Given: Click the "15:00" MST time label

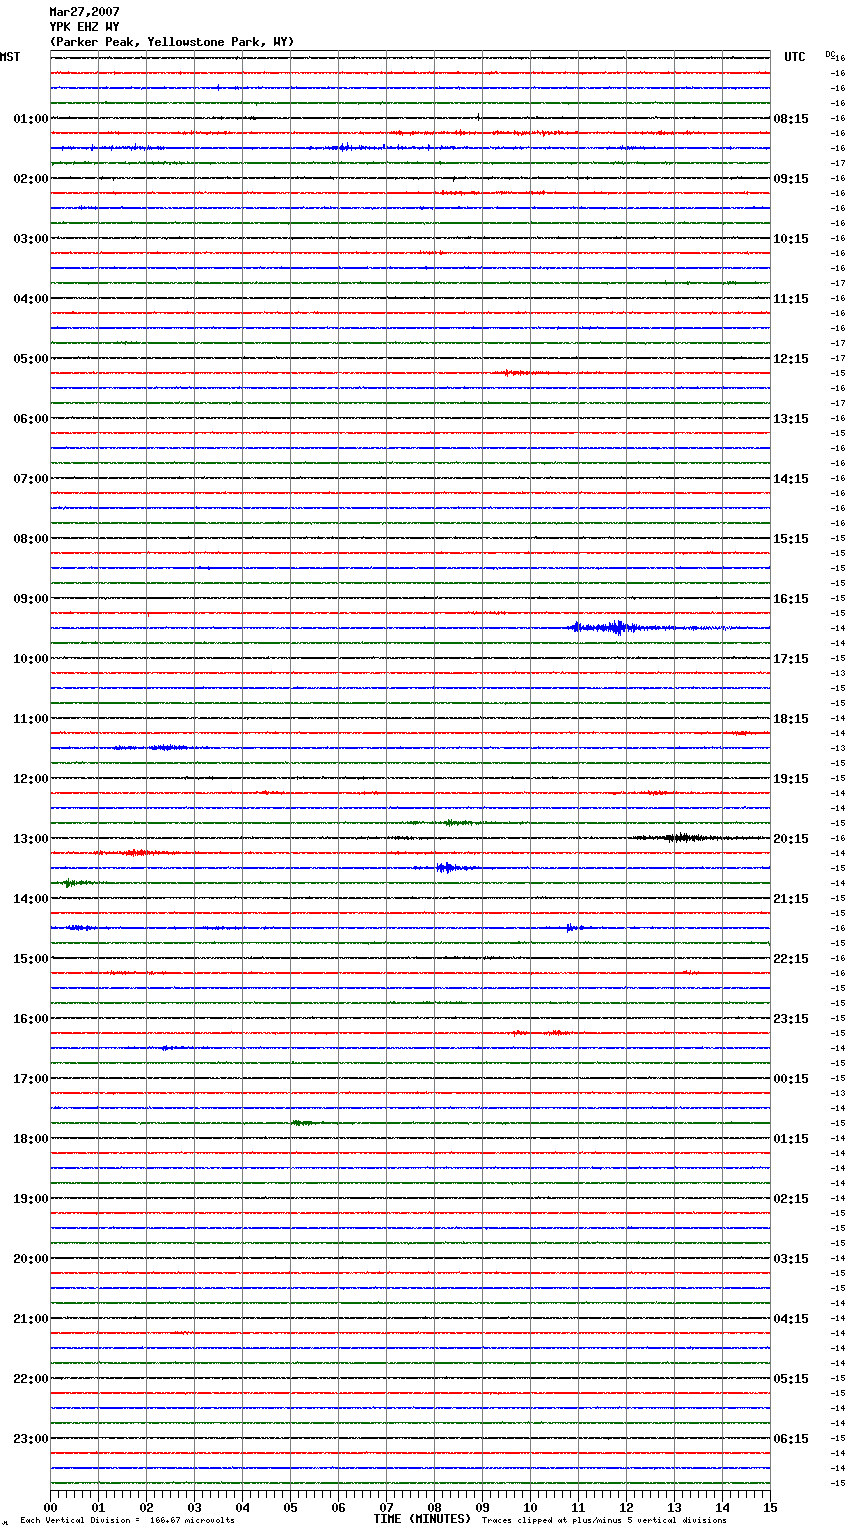Looking at the screenshot, I should (31, 959).
